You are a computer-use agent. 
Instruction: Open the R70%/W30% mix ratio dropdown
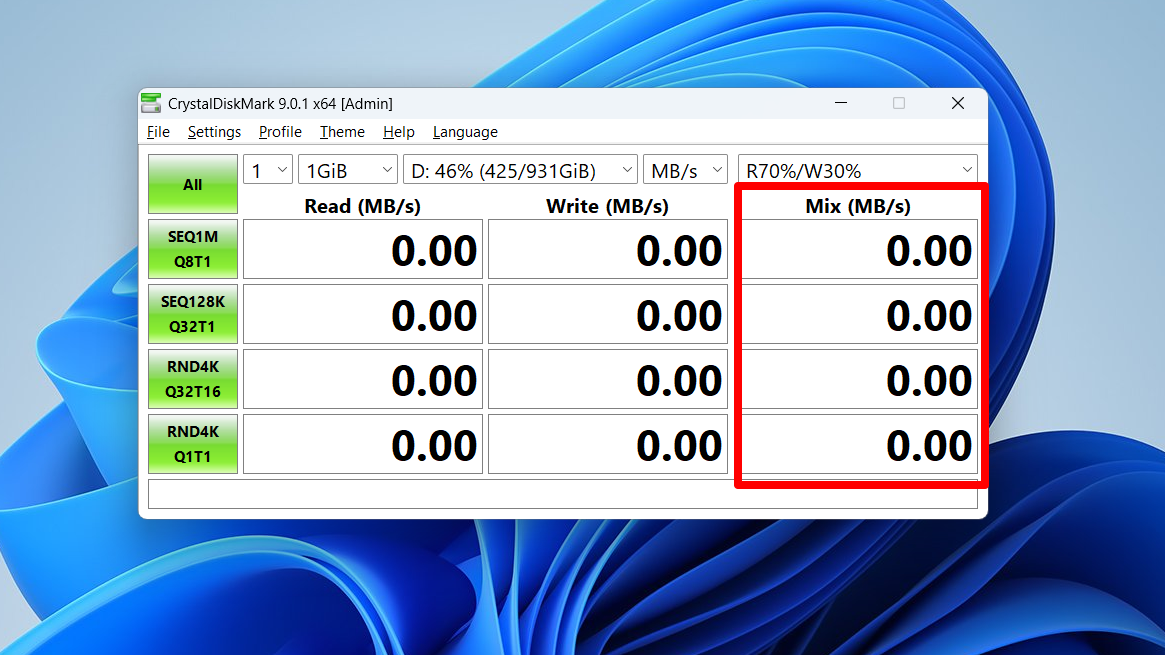[x=856, y=169]
